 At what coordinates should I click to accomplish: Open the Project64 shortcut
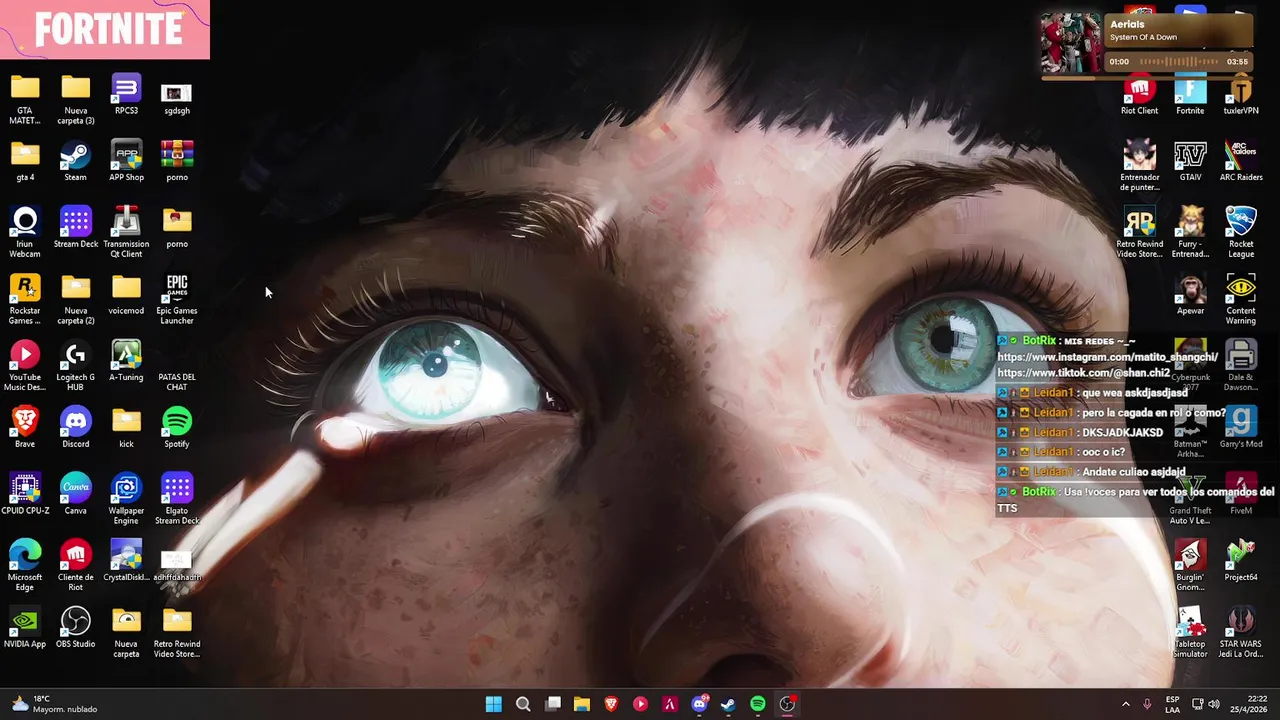(x=1241, y=562)
